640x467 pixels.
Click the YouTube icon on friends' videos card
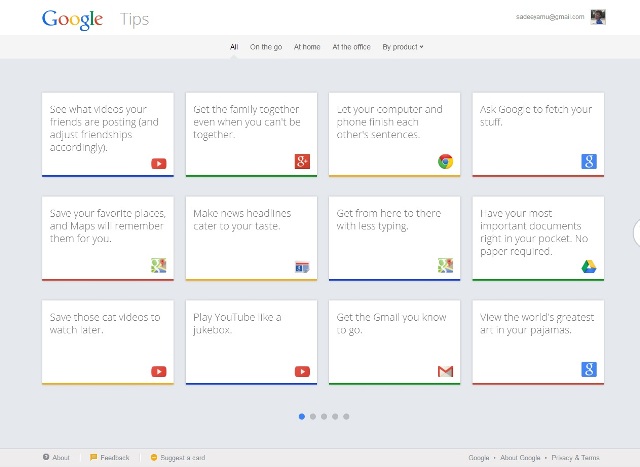pyautogui.click(x=159, y=163)
